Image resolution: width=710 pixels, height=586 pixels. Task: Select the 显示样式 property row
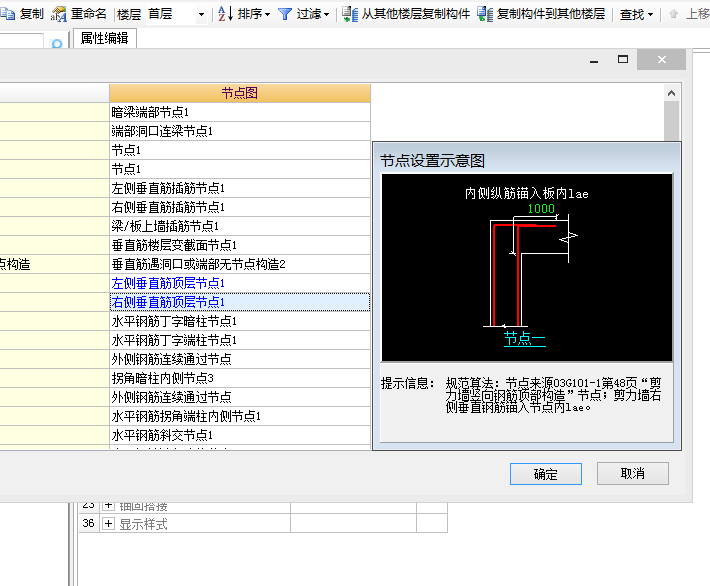click(263, 524)
